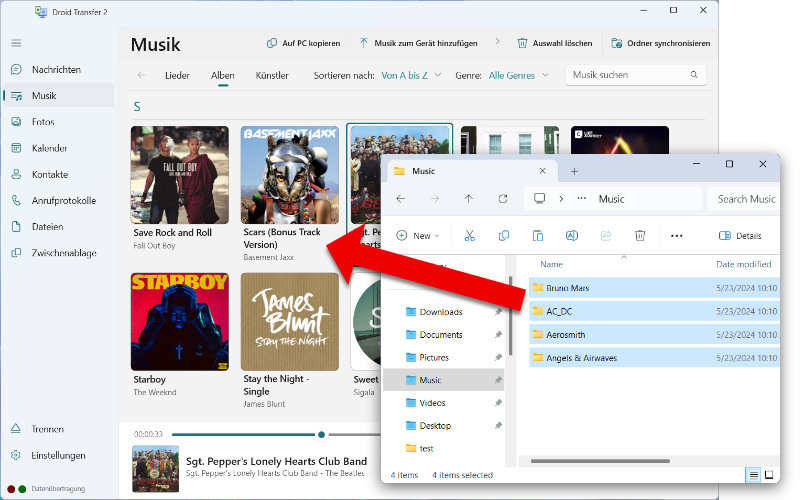Image resolution: width=800 pixels, height=500 pixels.
Task: Open the New dropdown in Explorer
Action: pos(418,236)
